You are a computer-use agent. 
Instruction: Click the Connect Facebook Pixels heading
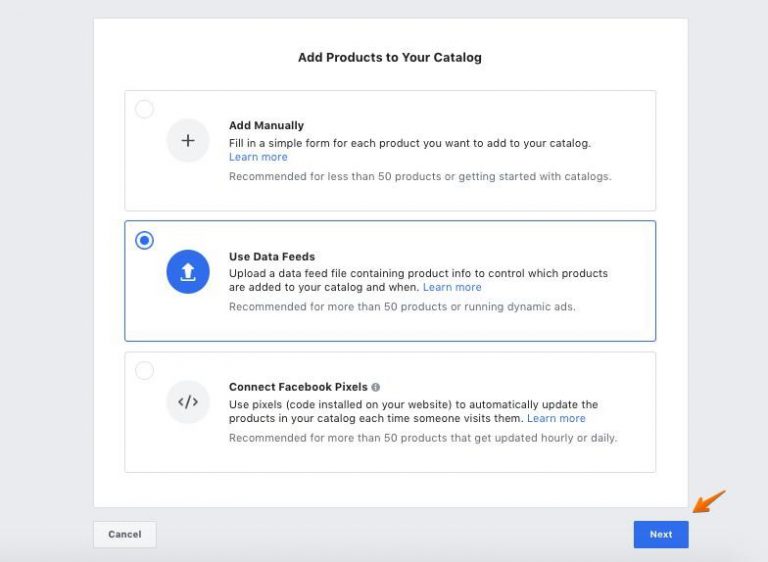[298, 387]
